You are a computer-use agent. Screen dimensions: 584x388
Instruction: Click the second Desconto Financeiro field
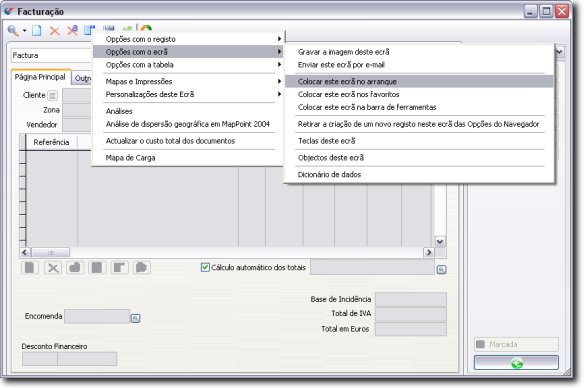coord(87,359)
